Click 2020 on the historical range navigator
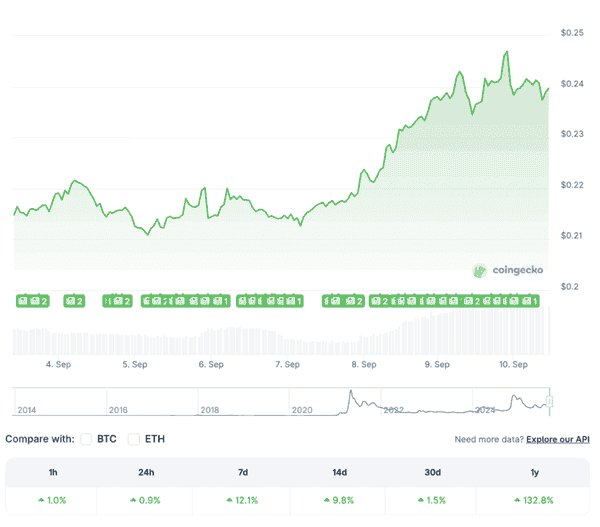Viewport: 600px width, 527px height. tap(302, 410)
